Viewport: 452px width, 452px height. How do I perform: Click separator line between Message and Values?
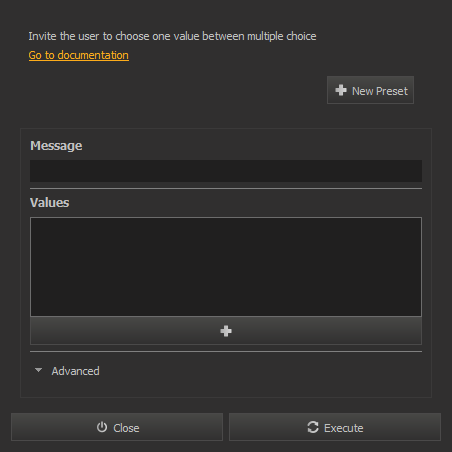coord(226,189)
